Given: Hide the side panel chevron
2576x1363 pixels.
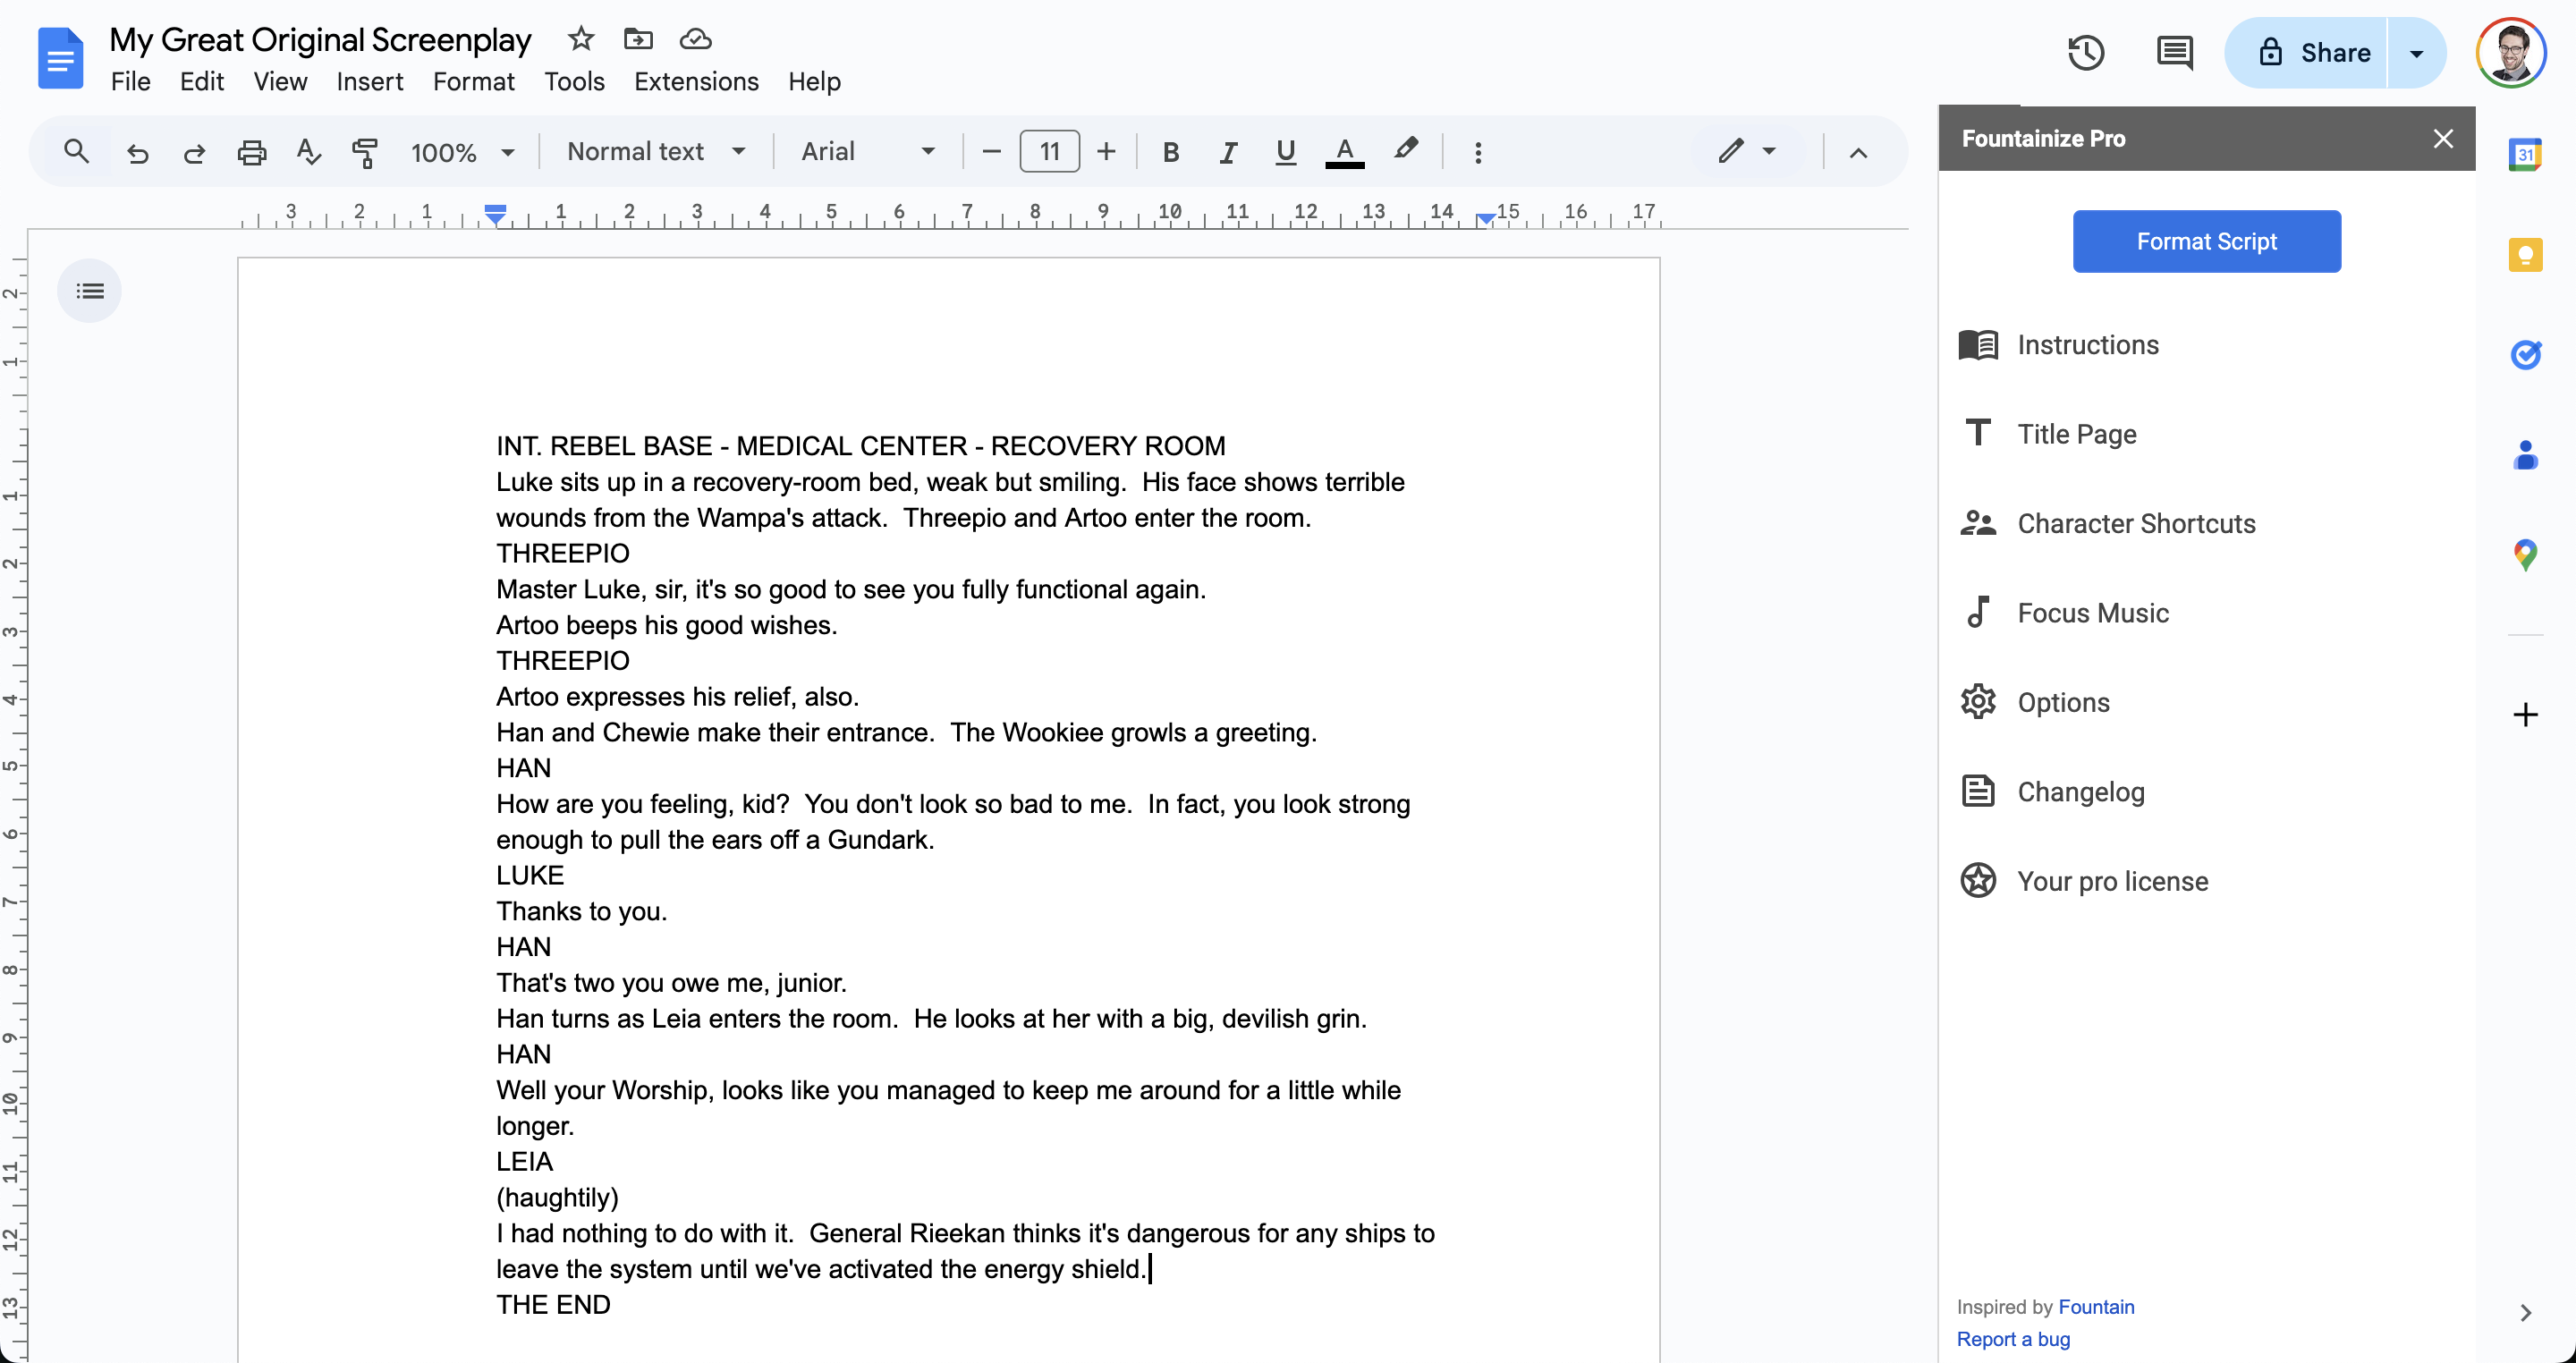Looking at the screenshot, I should point(2525,1313).
